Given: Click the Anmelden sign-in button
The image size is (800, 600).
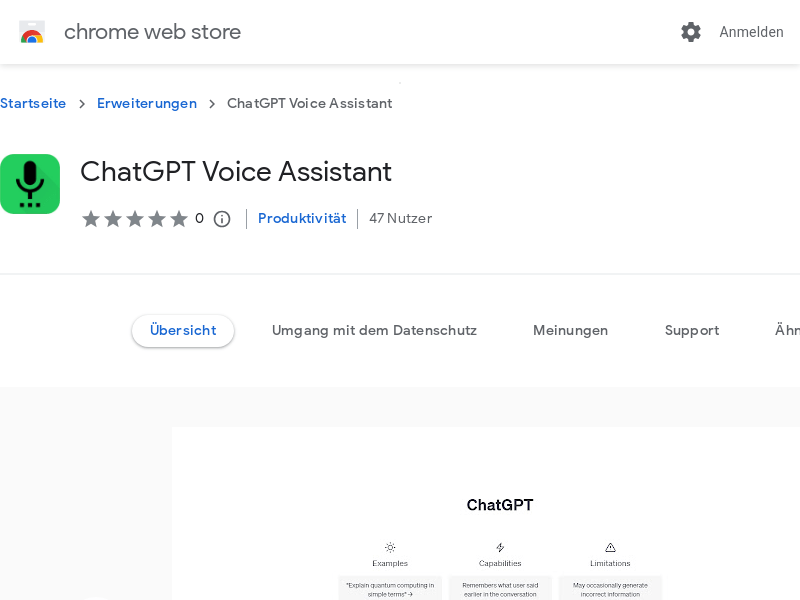Looking at the screenshot, I should click(x=751, y=32).
